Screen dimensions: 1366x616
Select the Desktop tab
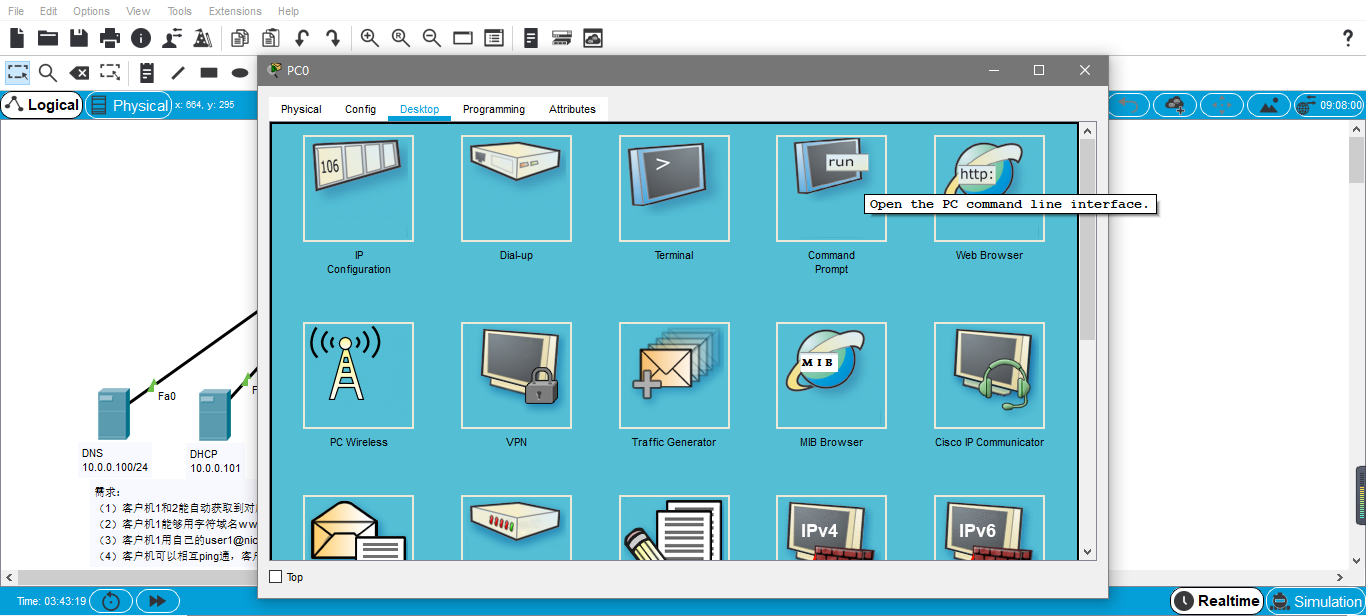point(419,109)
